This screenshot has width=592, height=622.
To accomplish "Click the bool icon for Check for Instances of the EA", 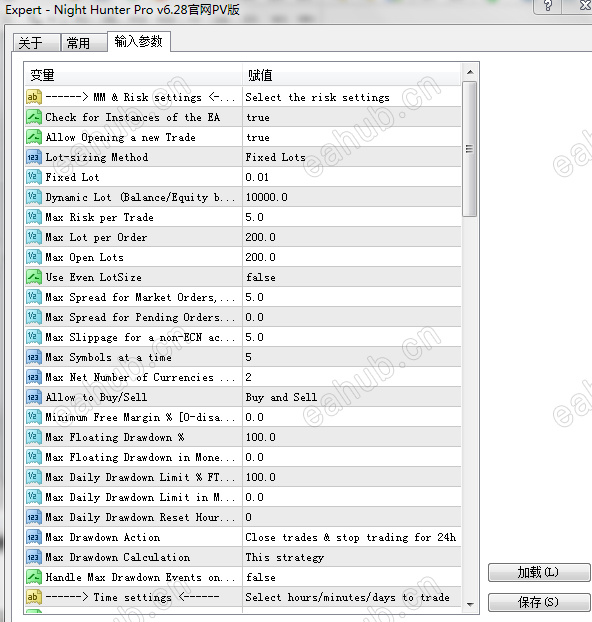I will [34, 117].
